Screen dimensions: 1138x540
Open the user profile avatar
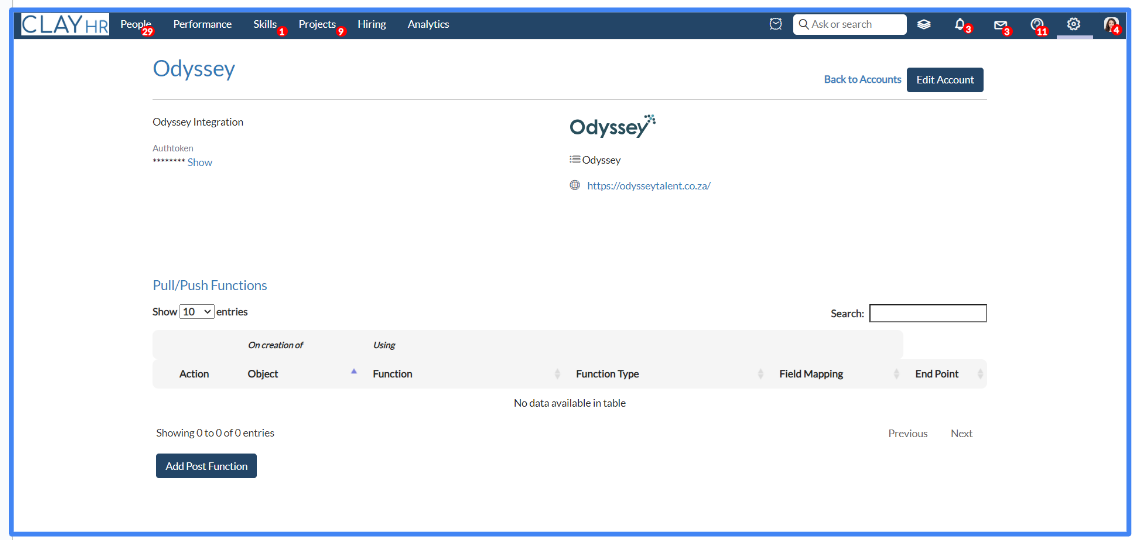coord(1110,24)
